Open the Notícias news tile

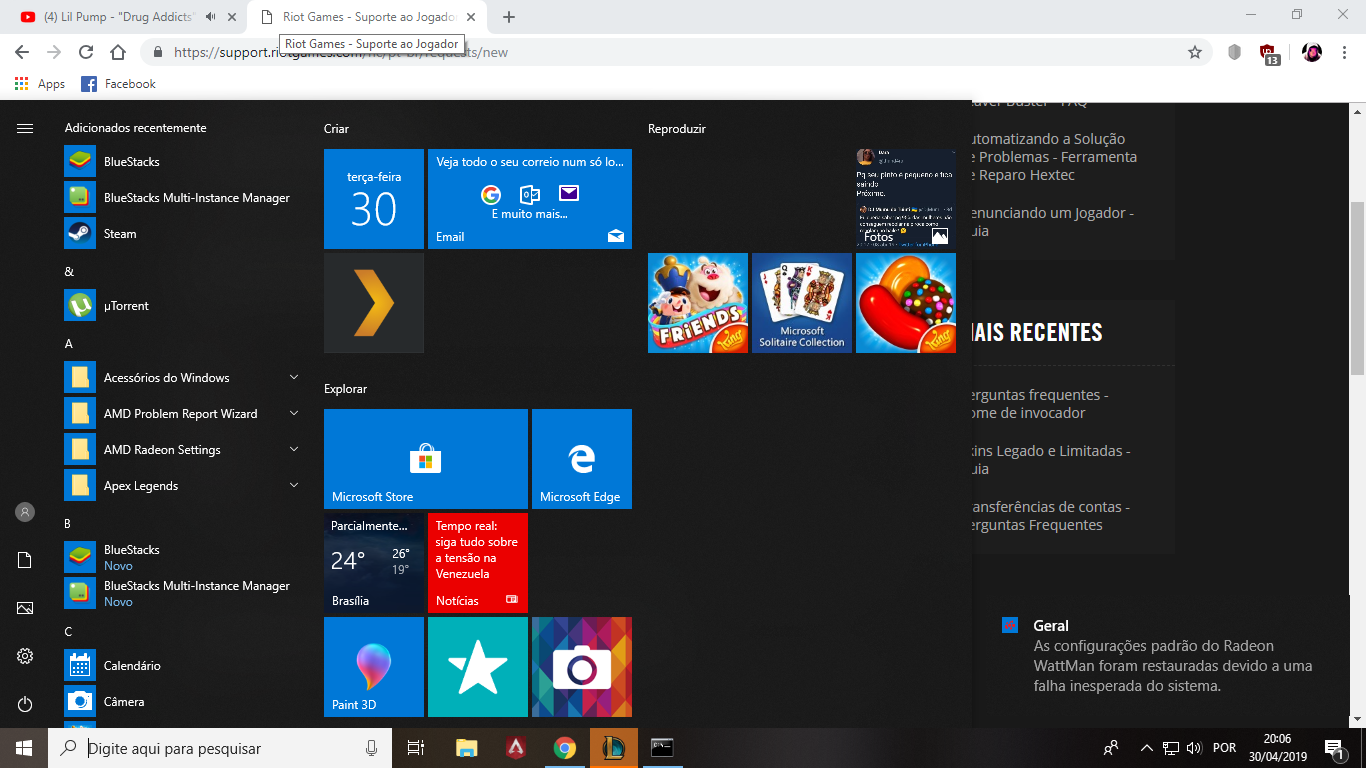[478, 563]
